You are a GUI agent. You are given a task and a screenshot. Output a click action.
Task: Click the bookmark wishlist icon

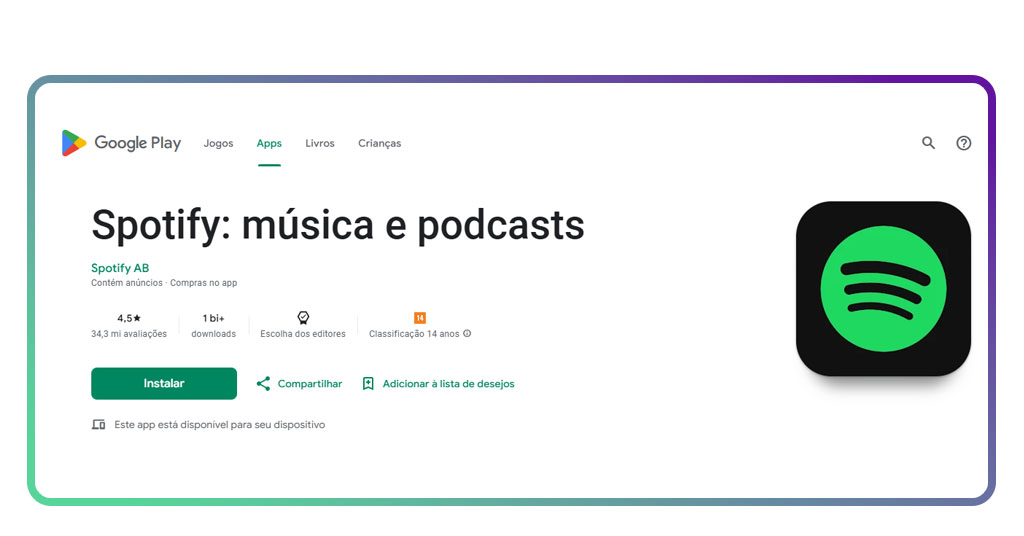368,384
